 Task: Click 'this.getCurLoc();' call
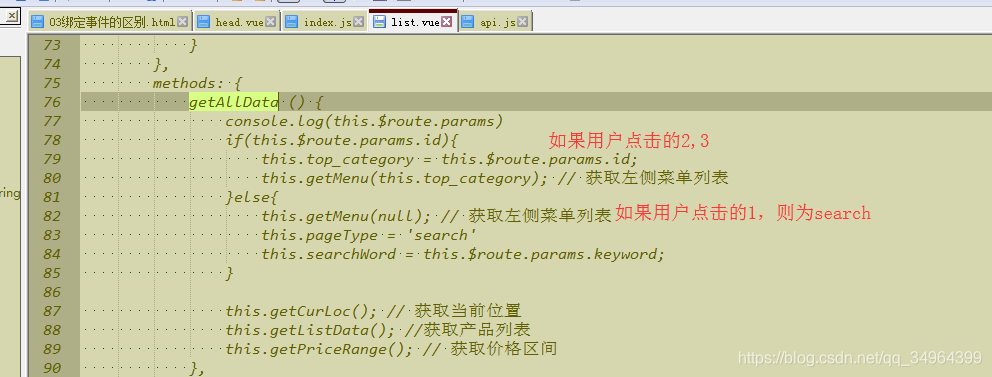point(301,311)
